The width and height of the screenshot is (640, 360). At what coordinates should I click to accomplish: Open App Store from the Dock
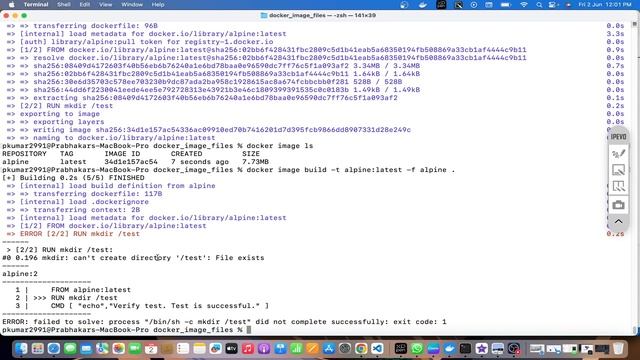point(329,349)
